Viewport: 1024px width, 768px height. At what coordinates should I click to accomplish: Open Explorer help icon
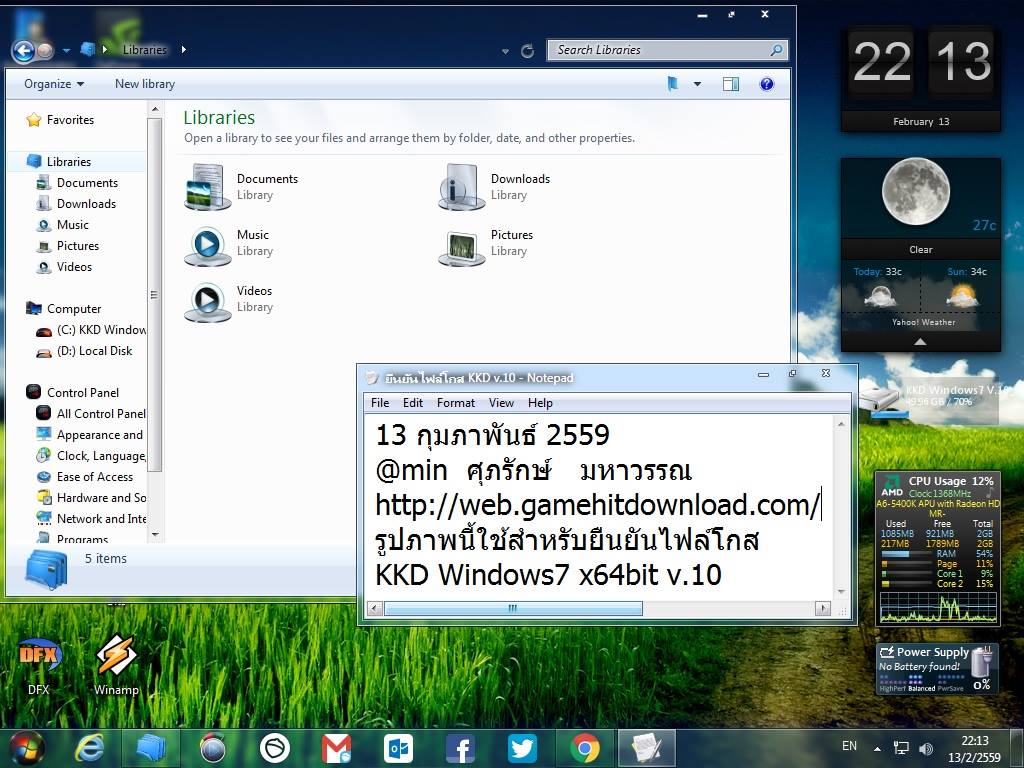pyautogui.click(x=767, y=84)
